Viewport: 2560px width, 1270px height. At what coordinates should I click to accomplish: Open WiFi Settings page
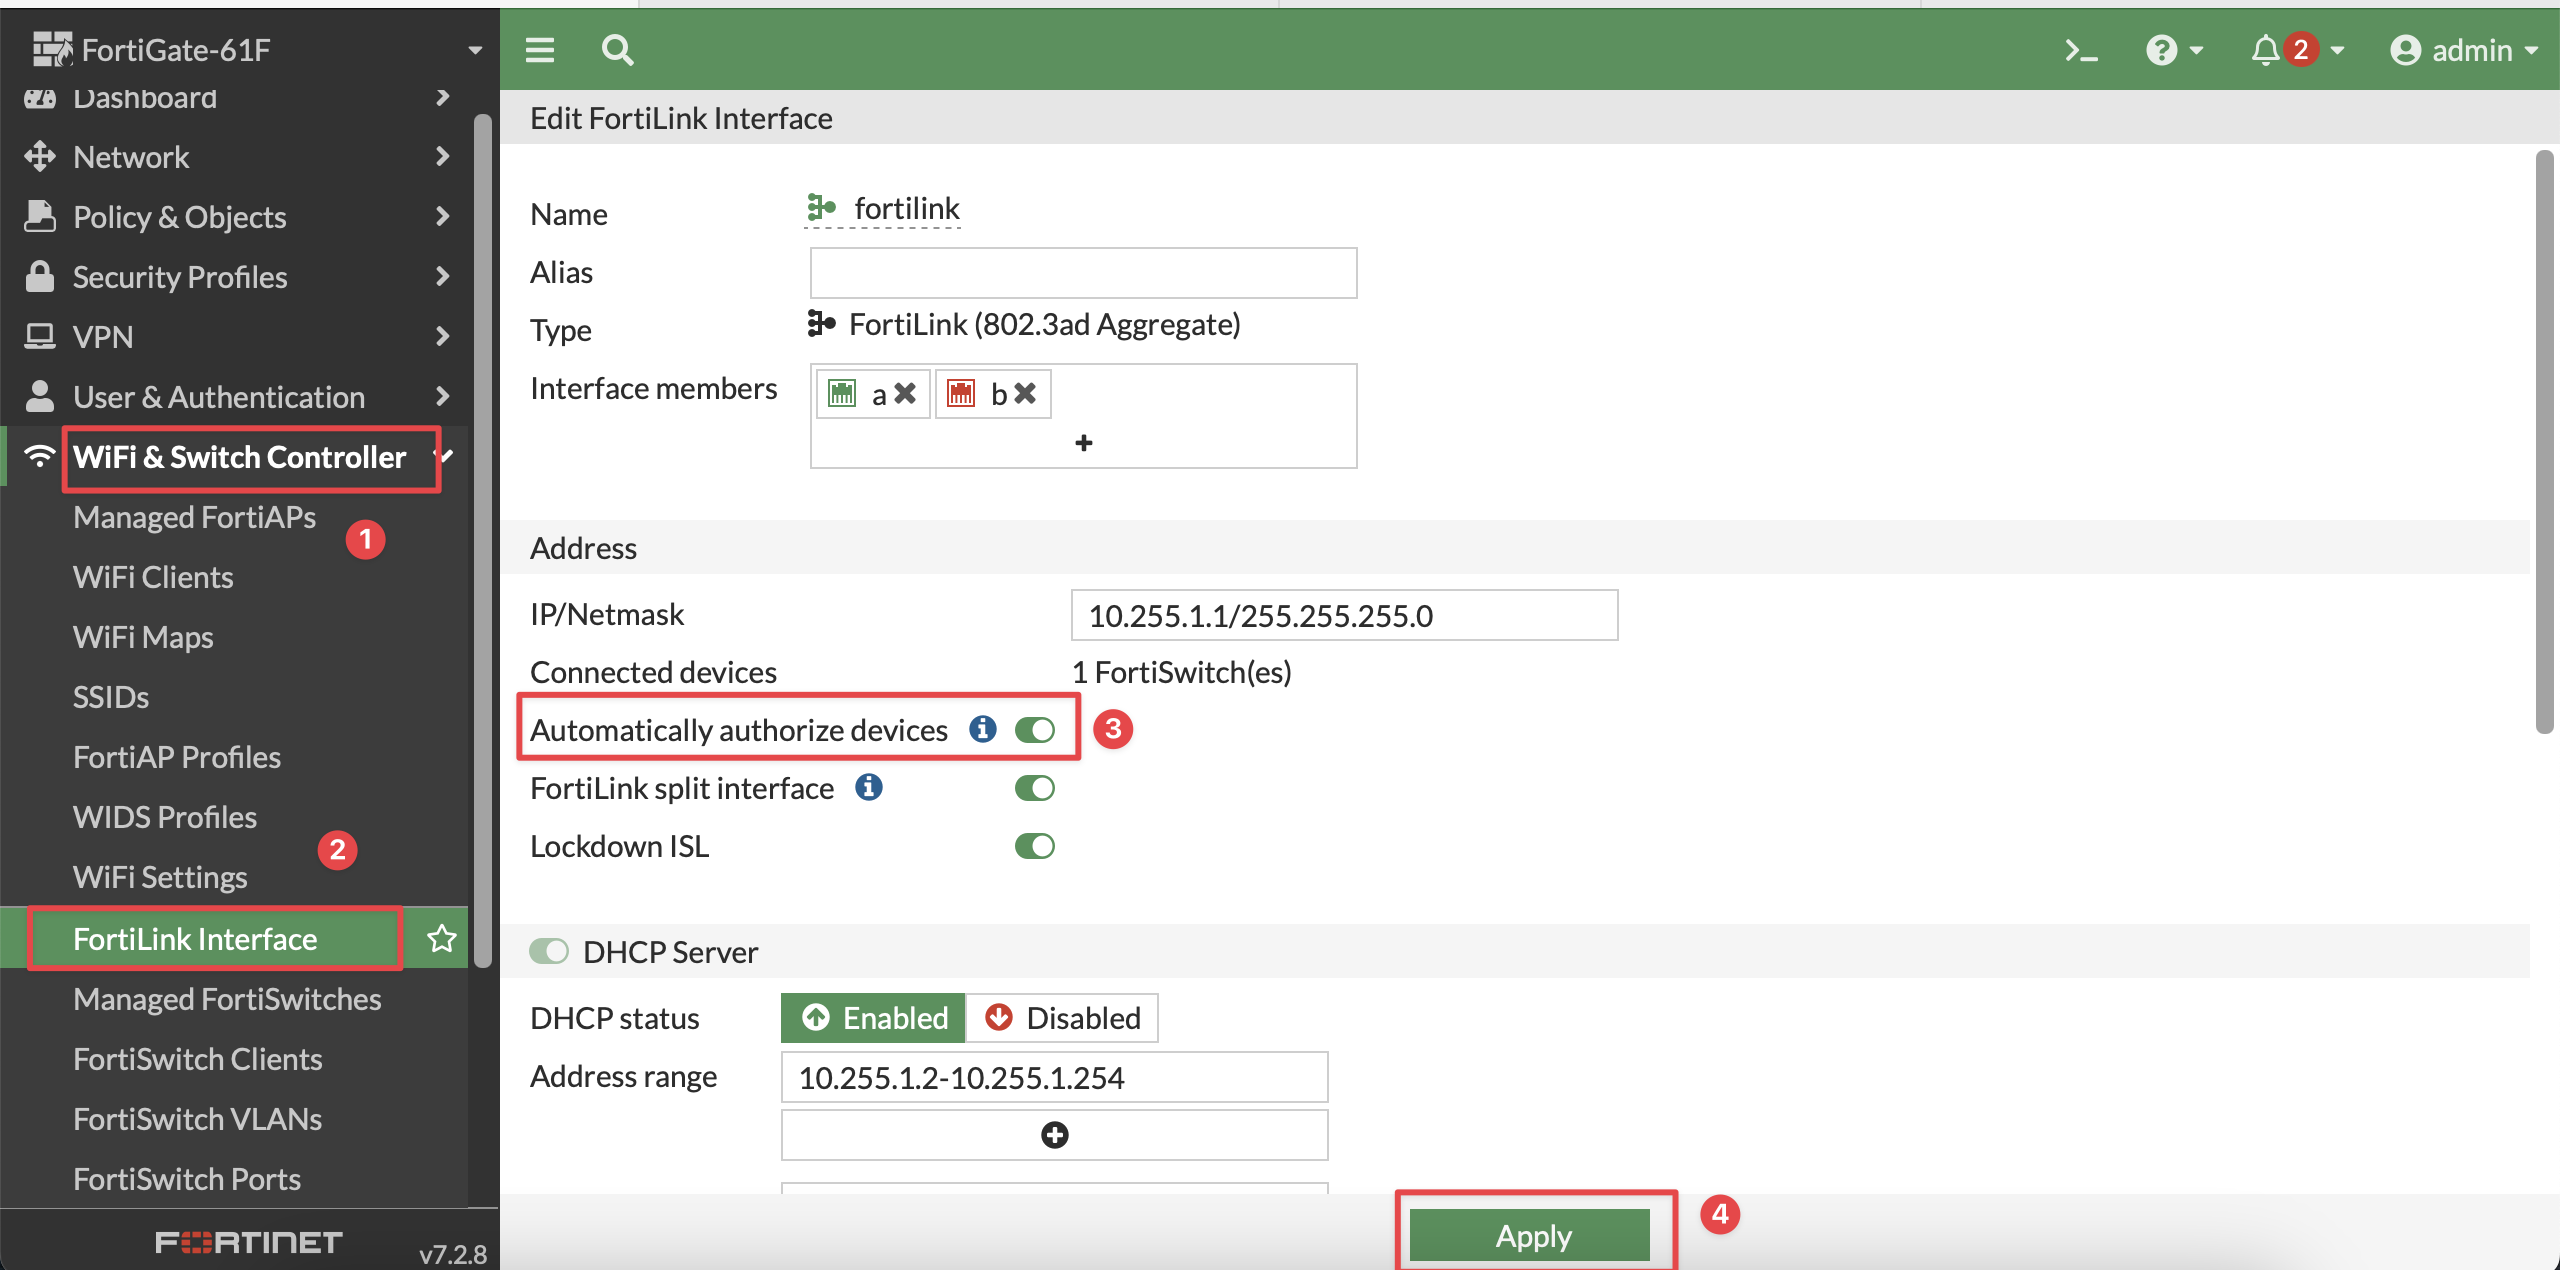[160, 877]
